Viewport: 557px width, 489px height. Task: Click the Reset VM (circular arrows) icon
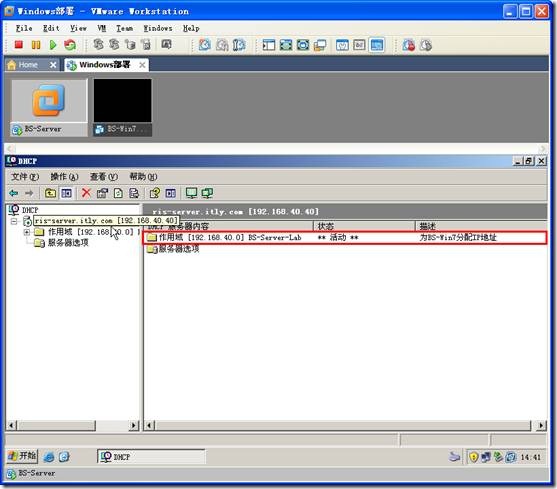point(70,45)
